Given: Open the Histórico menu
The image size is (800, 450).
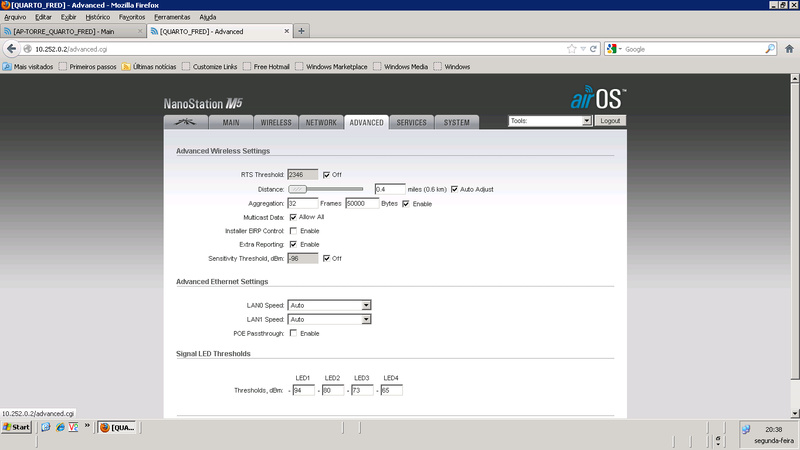Looking at the screenshot, I should (97, 17).
